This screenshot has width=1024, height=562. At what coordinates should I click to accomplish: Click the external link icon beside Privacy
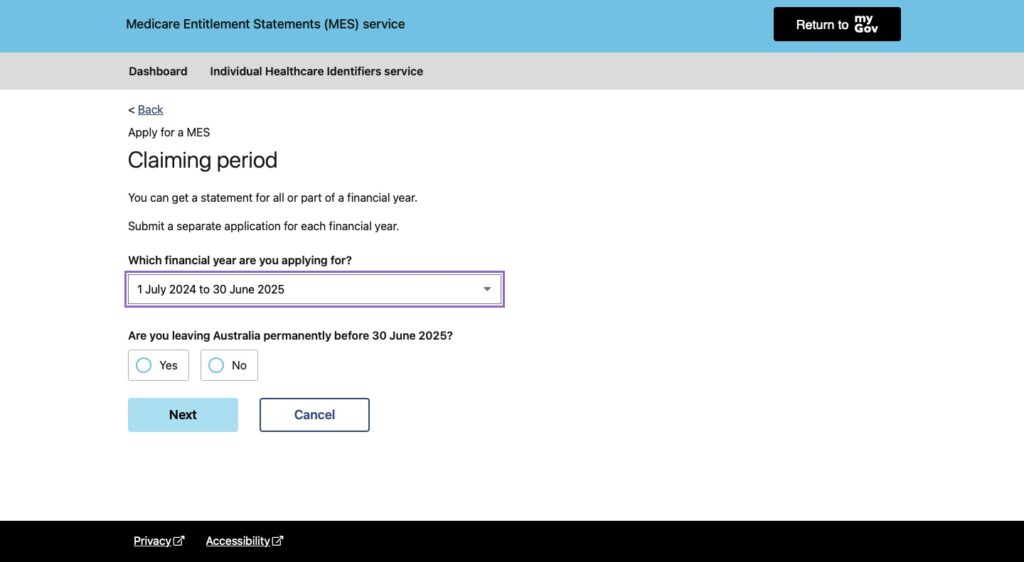179,540
